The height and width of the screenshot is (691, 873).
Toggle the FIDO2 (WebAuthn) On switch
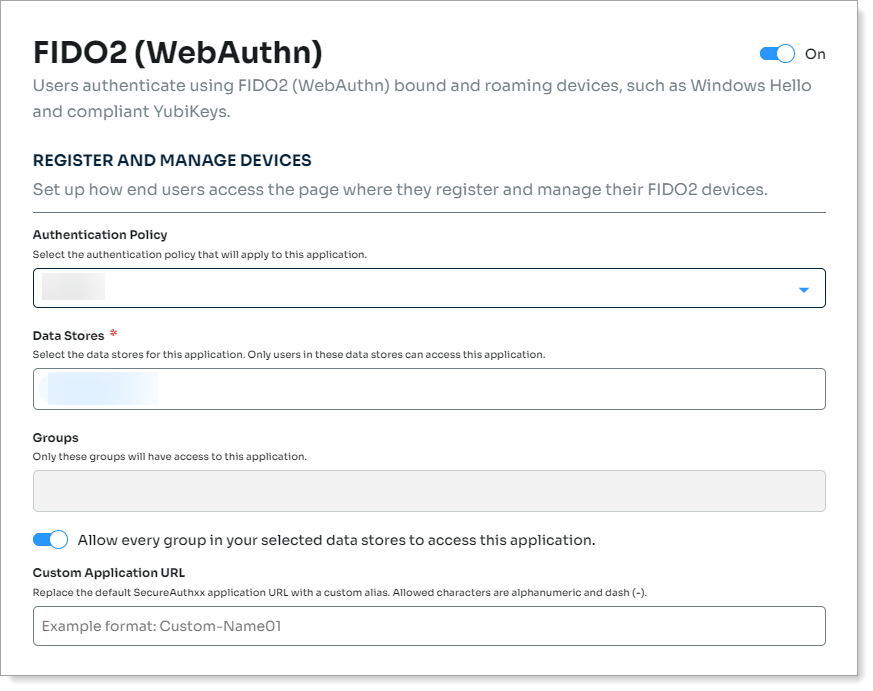777,54
